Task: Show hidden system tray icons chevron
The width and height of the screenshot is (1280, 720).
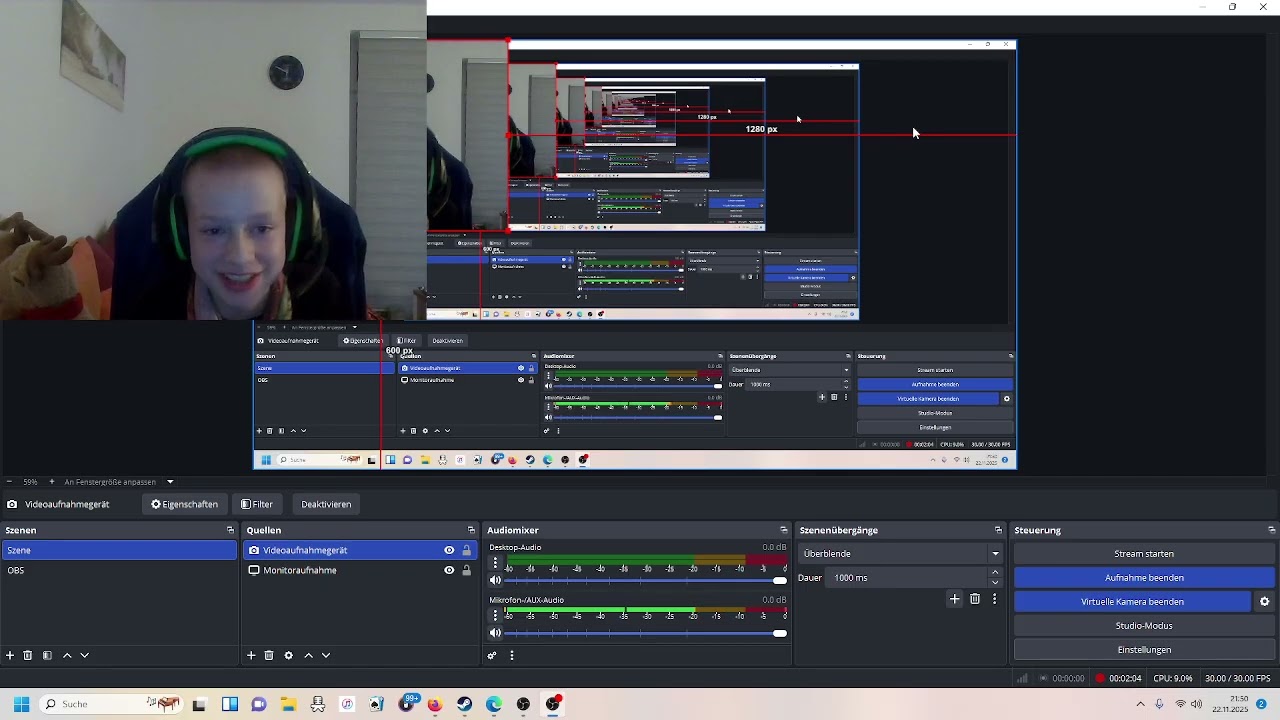Action: click(x=1140, y=704)
